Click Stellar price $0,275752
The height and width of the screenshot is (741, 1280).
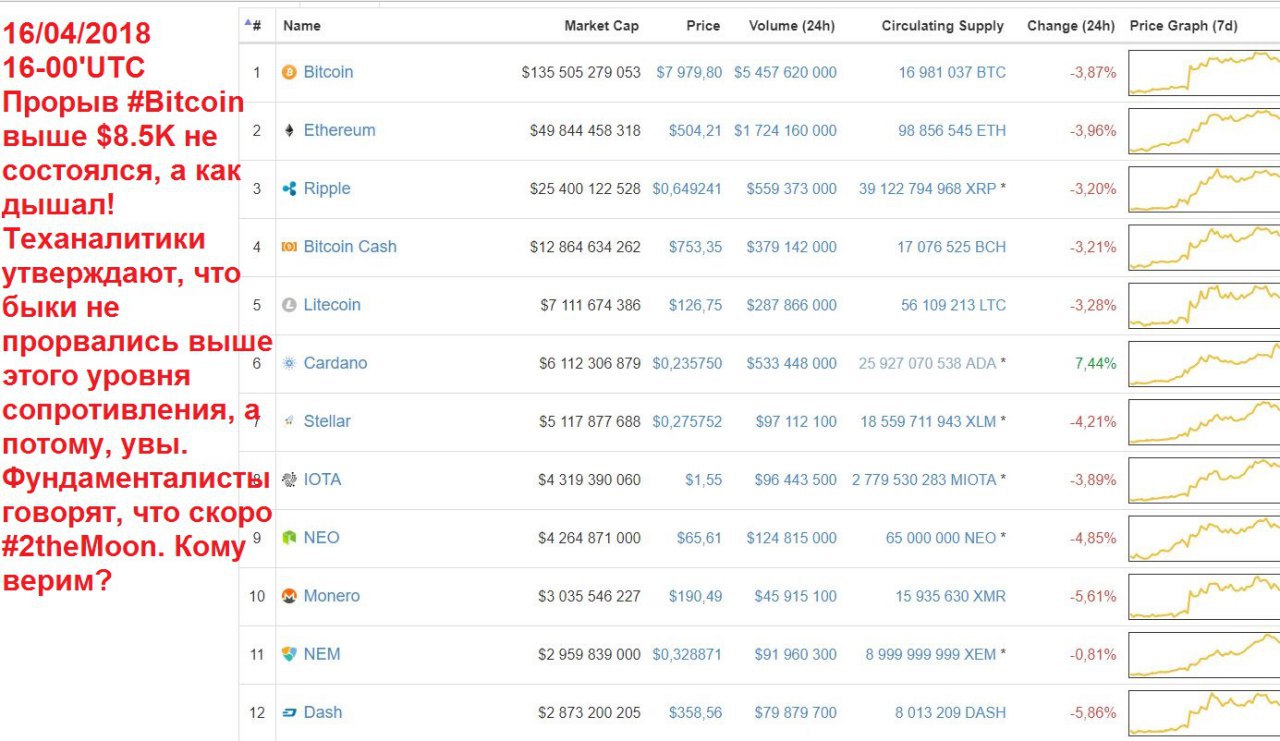pos(687,421)
